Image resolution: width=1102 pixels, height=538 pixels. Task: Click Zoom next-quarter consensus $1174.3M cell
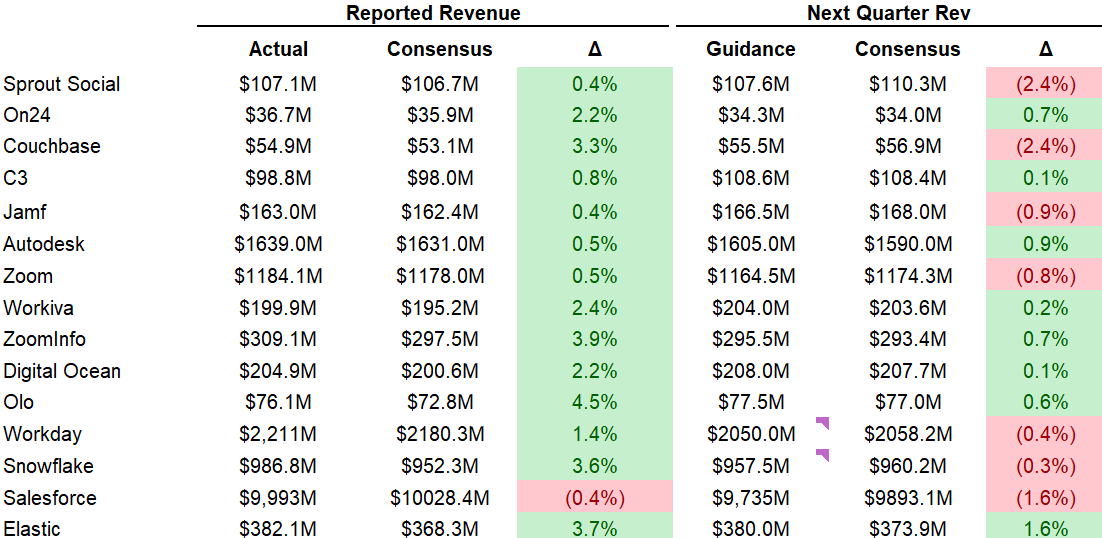click(908, 275)
